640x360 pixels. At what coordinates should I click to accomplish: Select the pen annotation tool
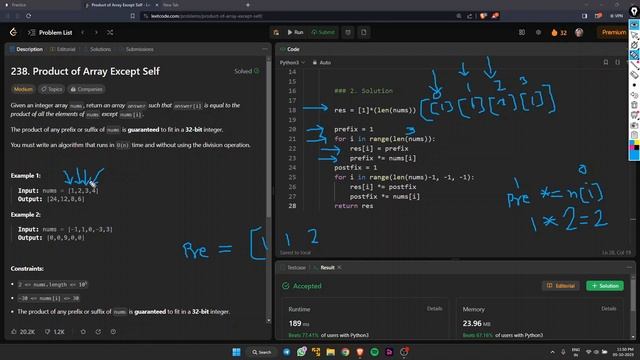[634, 45]
